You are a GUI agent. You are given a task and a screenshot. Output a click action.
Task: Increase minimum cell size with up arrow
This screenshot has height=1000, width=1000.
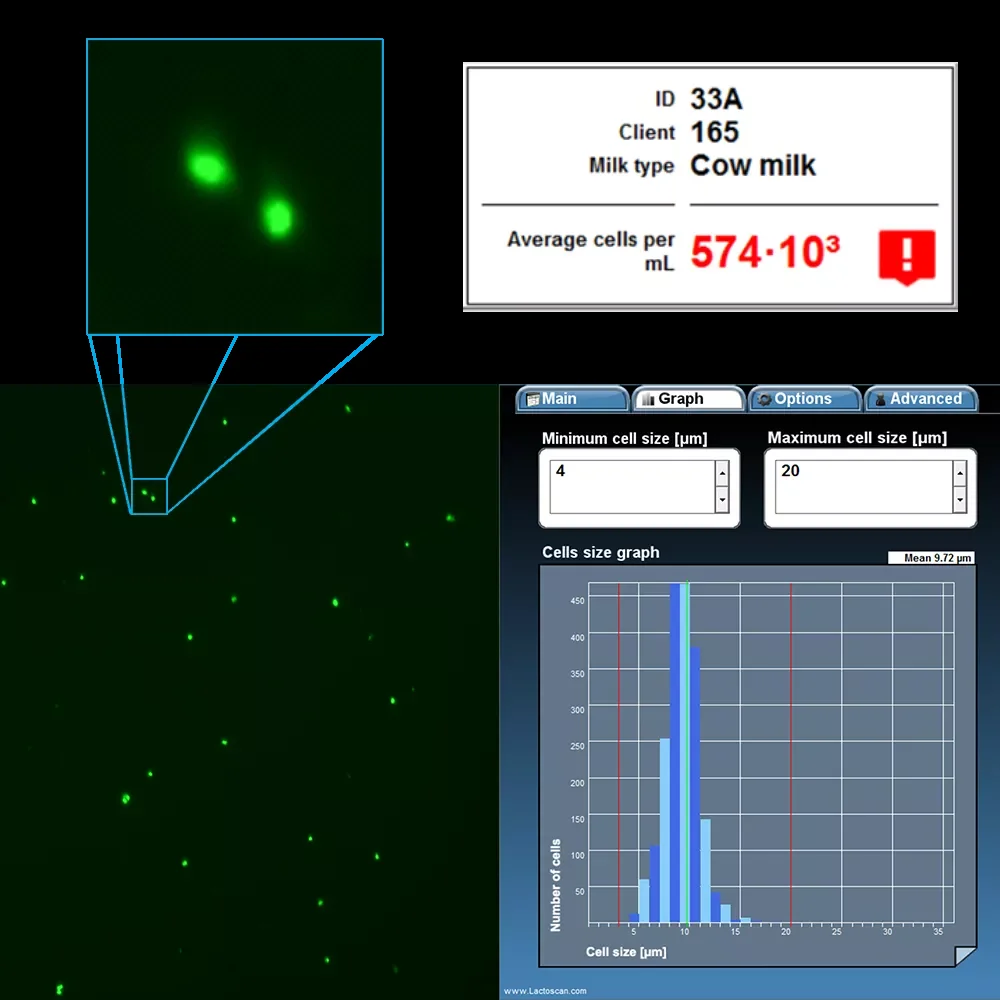pyautogui.click(x=722, y=473)
